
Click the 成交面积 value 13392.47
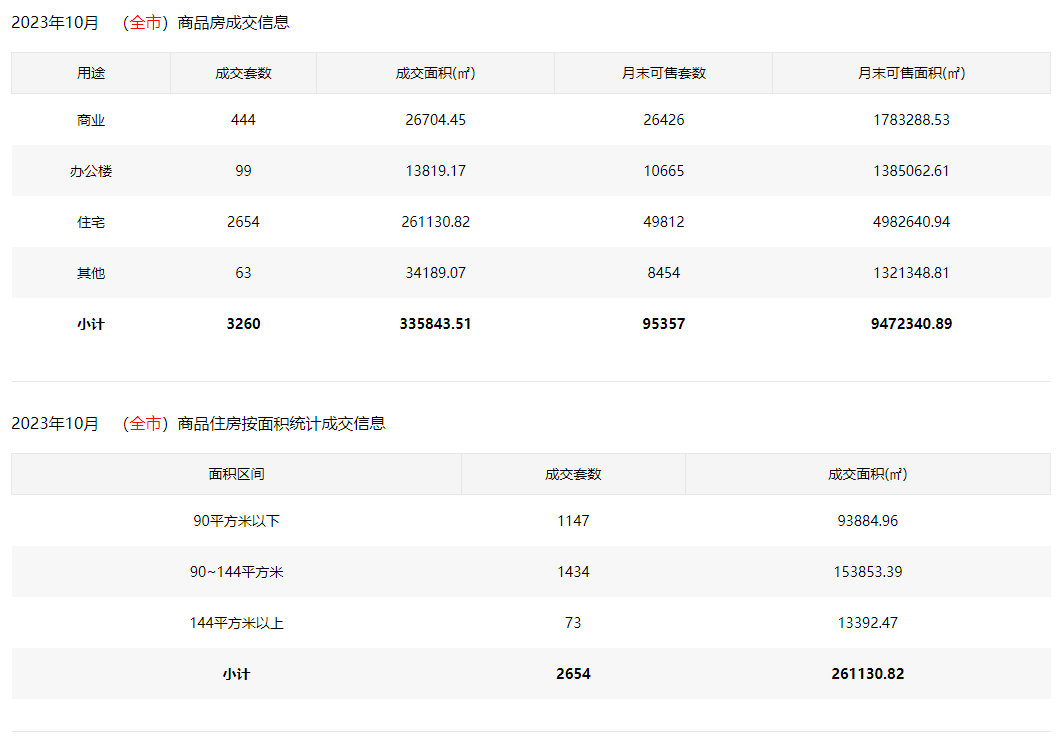(867, 623)
